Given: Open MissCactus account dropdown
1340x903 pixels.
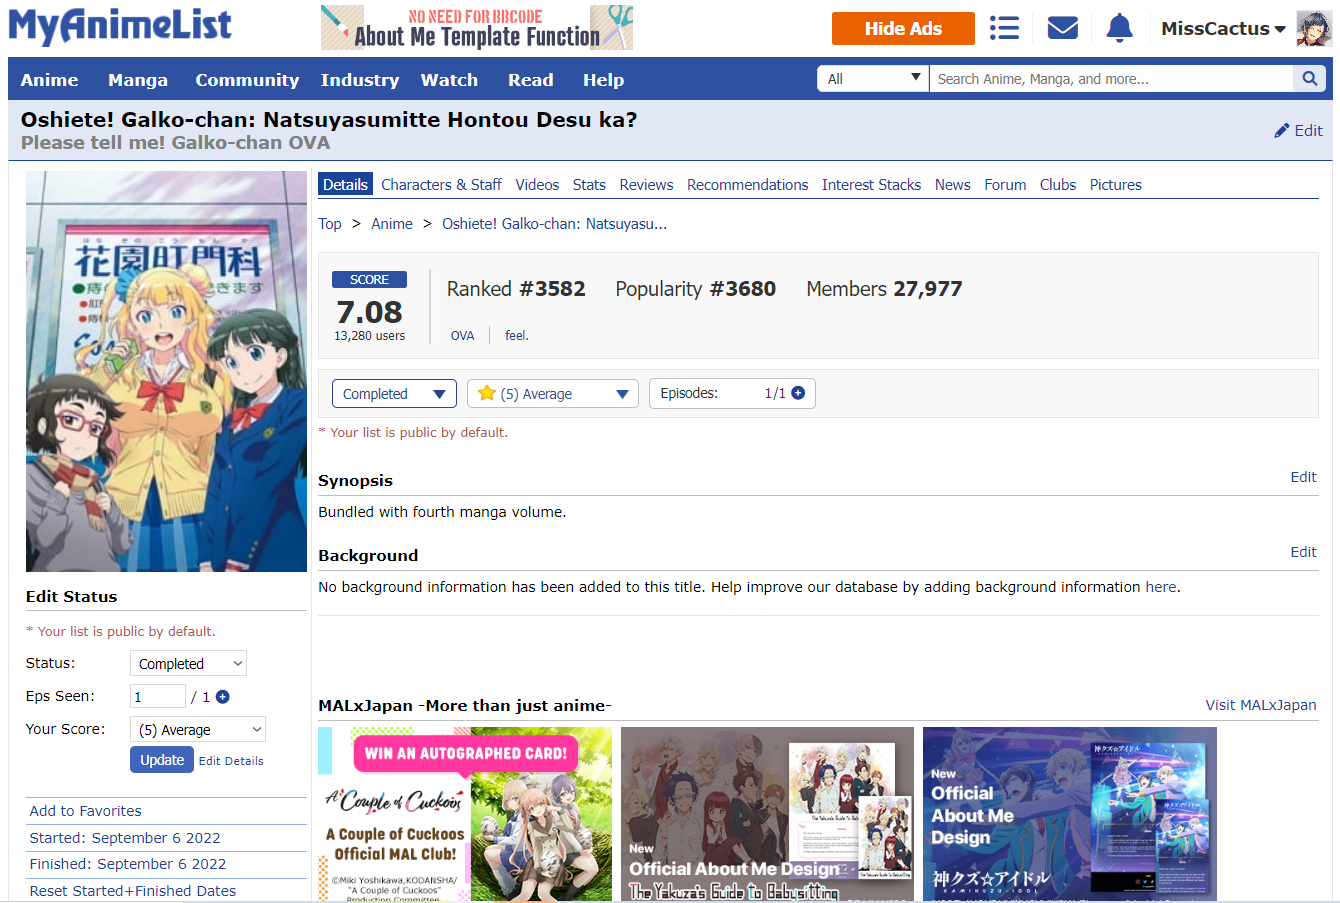Looking at the screenshot, I should 1222,29.
